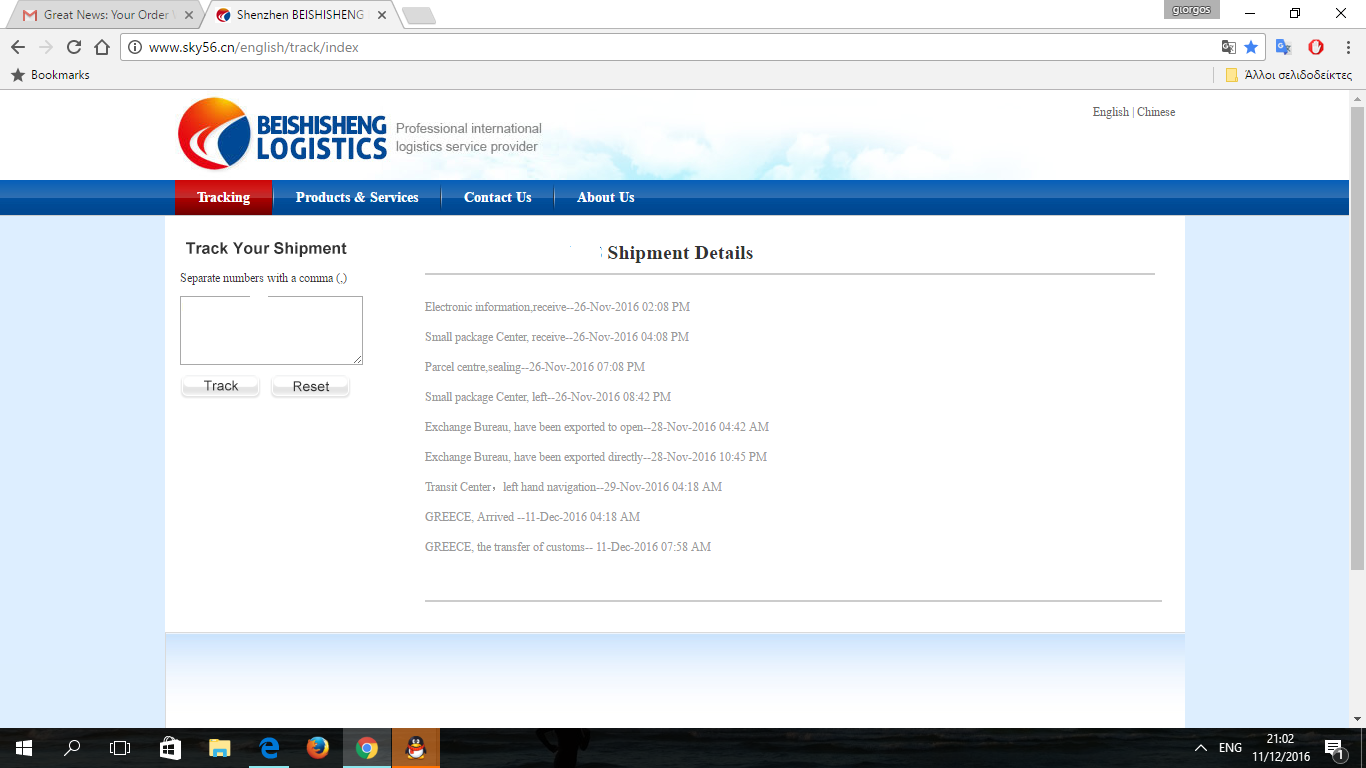
Task: Click 'Transit Center, left hand navigation' entry
Action: click(573, 487)
